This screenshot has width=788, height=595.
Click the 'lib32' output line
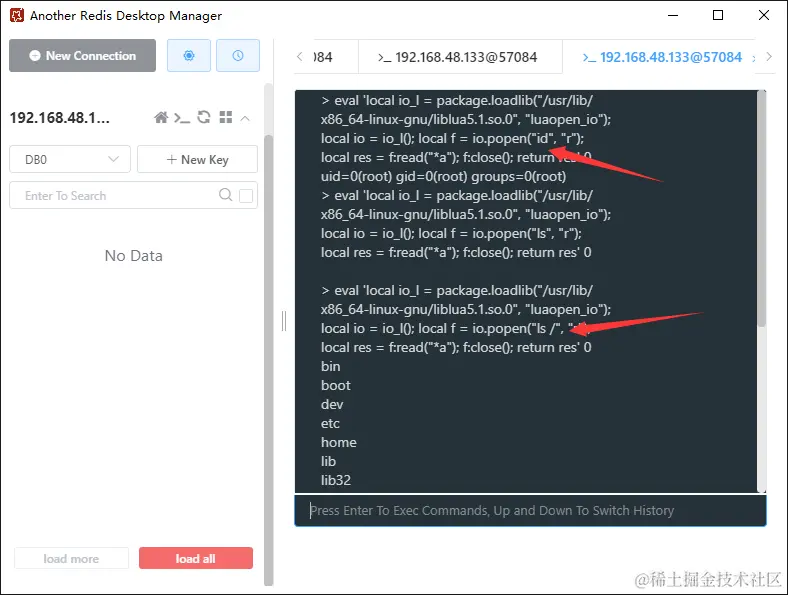(x=336, y=480)
